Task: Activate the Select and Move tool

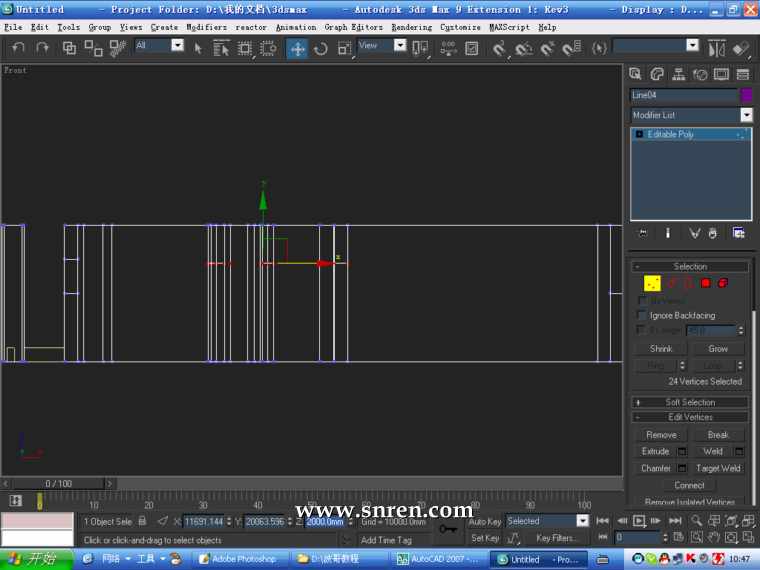Action: click(297, 48)
